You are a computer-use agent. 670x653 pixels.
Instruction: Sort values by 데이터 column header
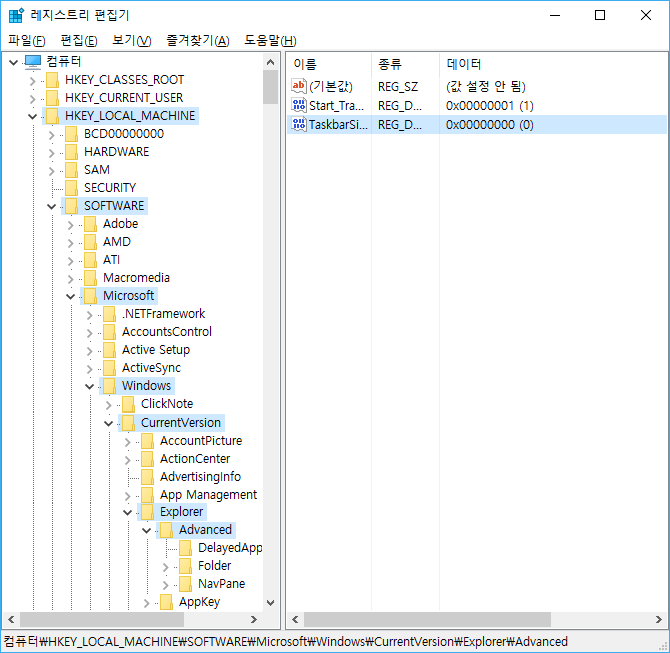pyautogui.click(x=553, y=64)
